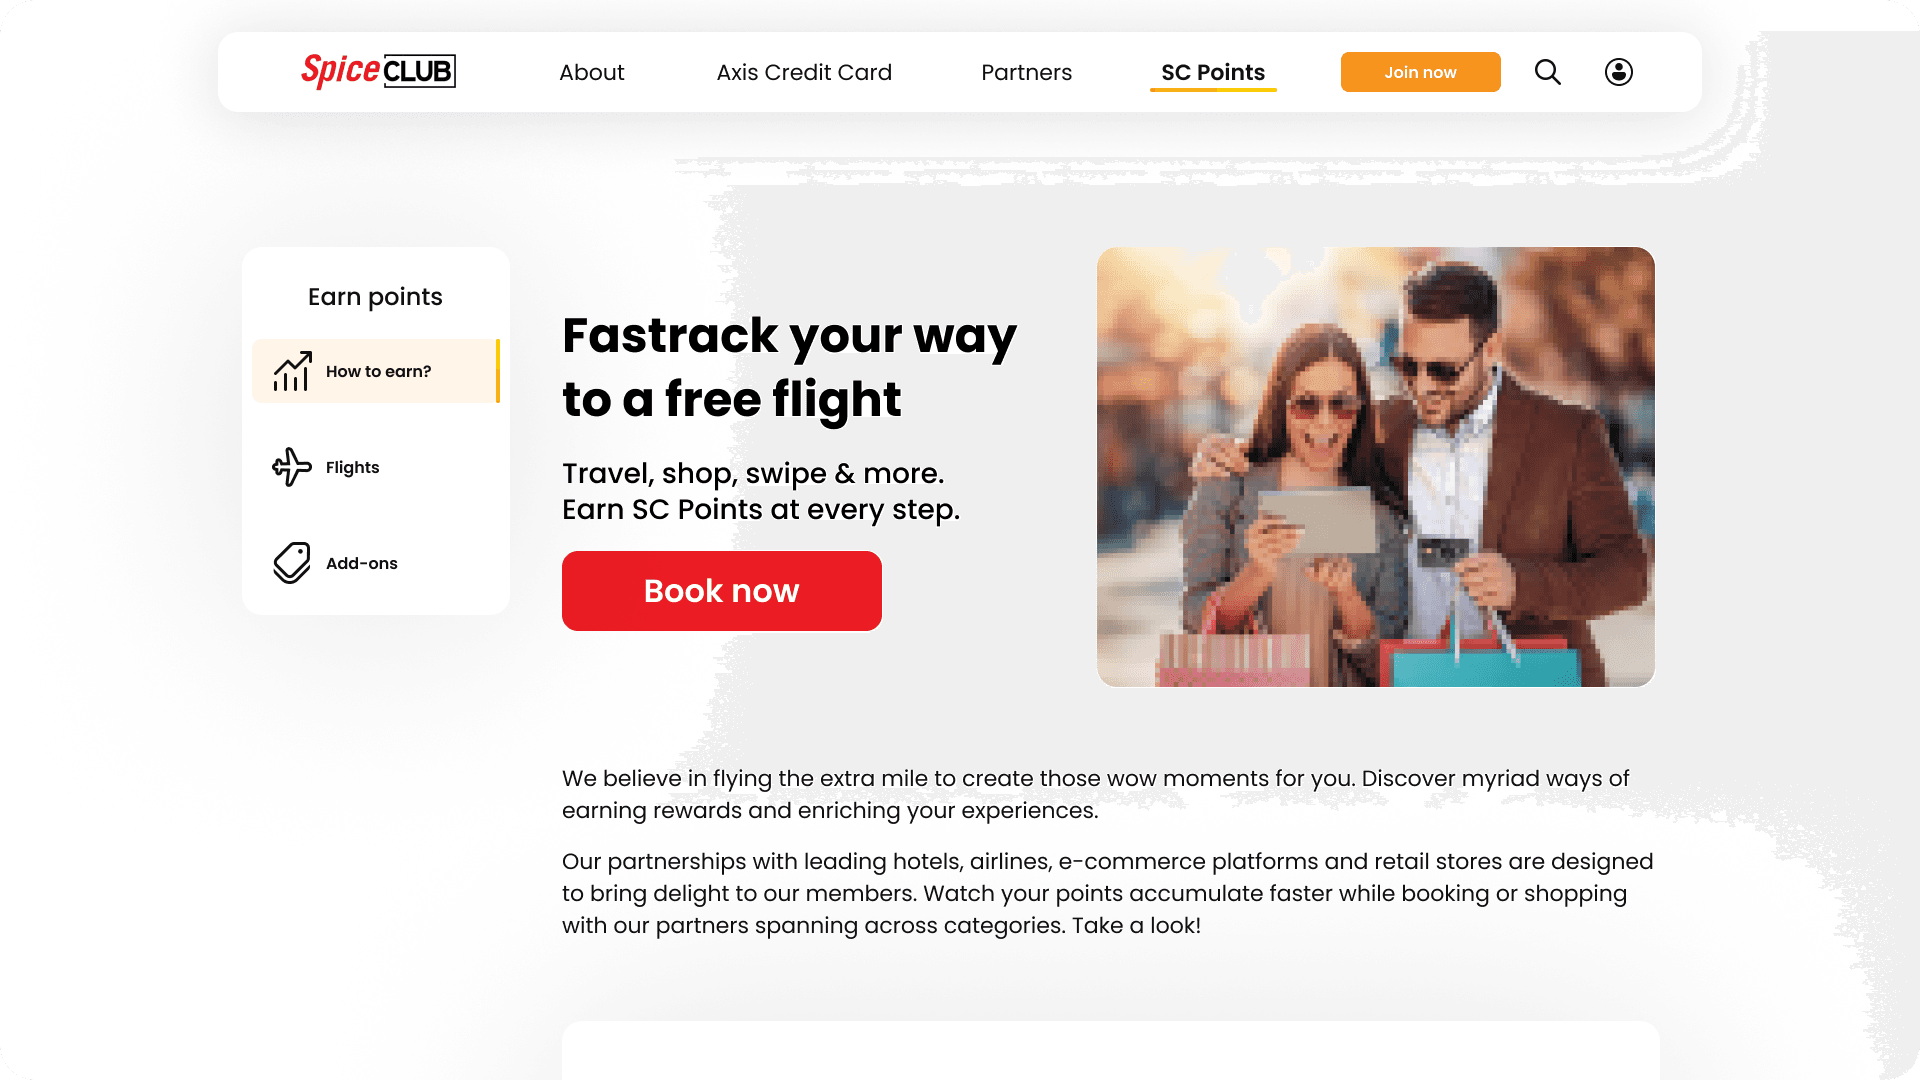Click the shopping couple hero image
Screen dimensions: 1920x1080
pyautogui.click(x=1376, y=467)
